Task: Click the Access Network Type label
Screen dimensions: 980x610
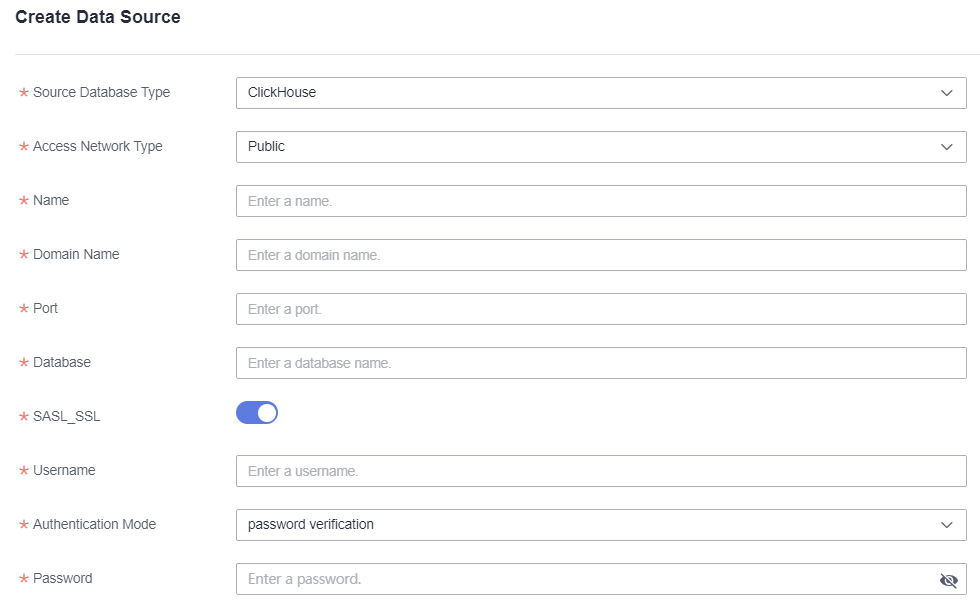Action: 97,147
